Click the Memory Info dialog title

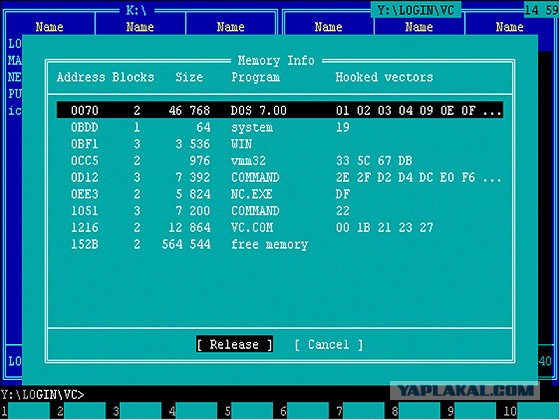[x=276, y=61]
